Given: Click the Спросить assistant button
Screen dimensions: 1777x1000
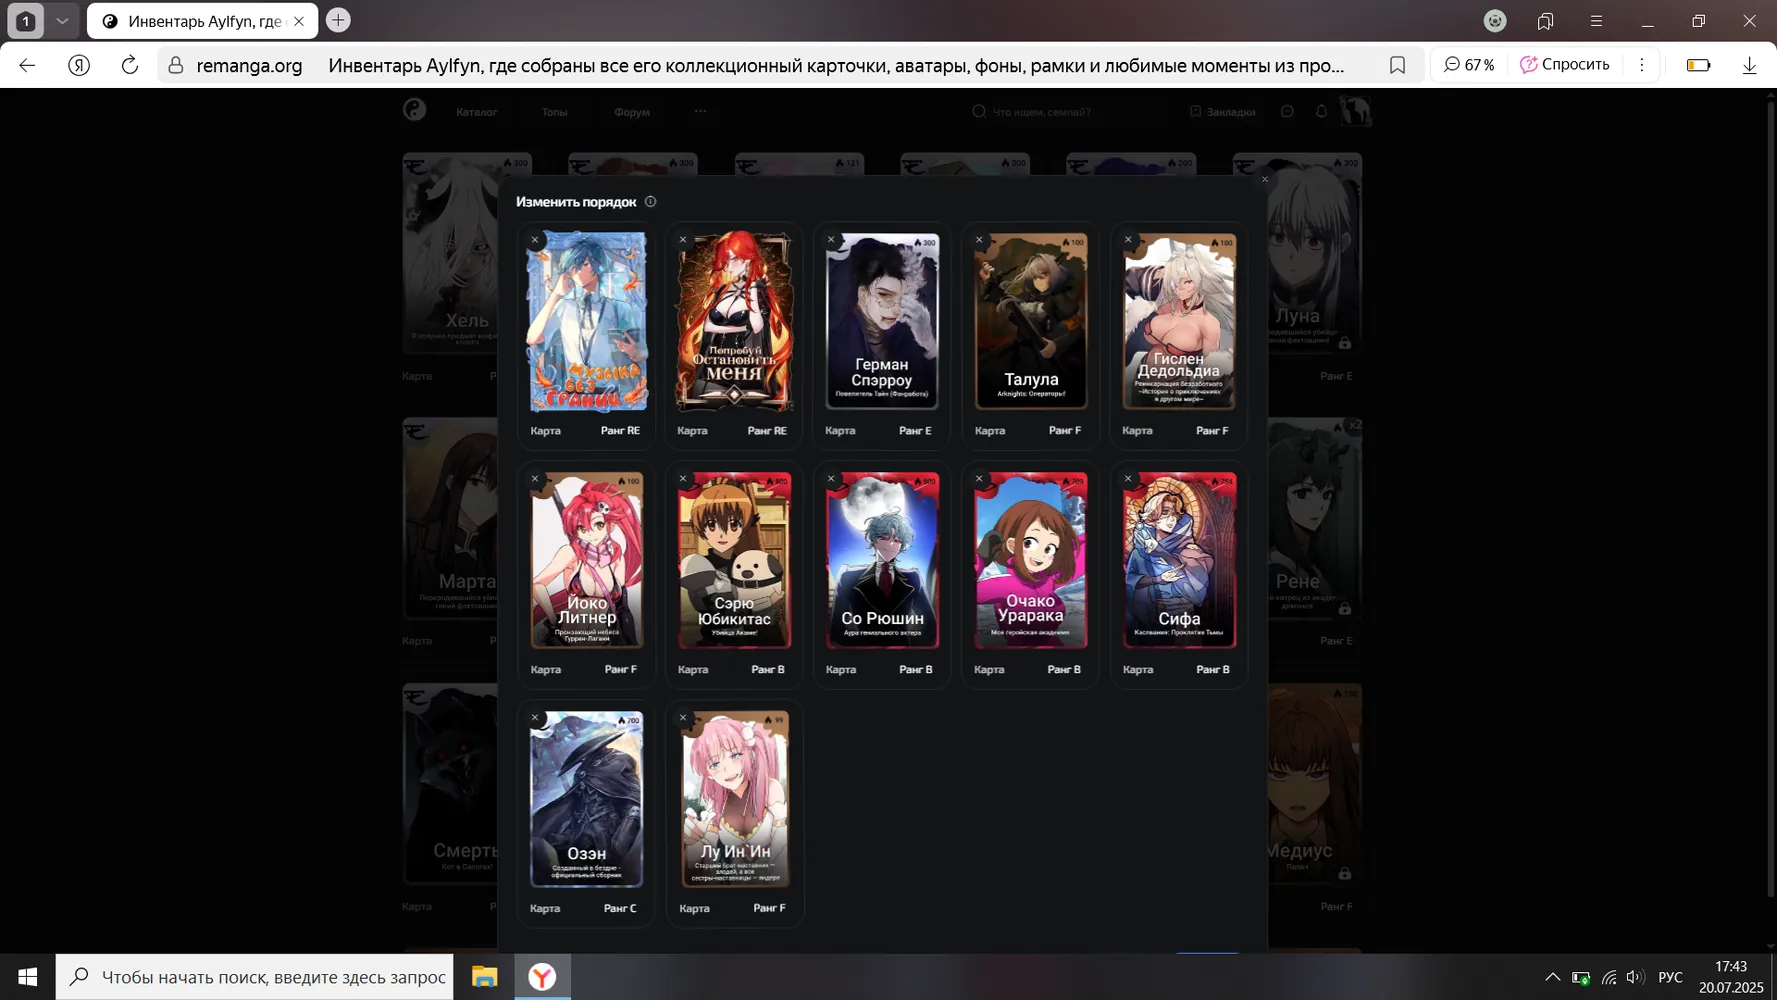Looking at the screenshot, I should (x=1565, y=65).
